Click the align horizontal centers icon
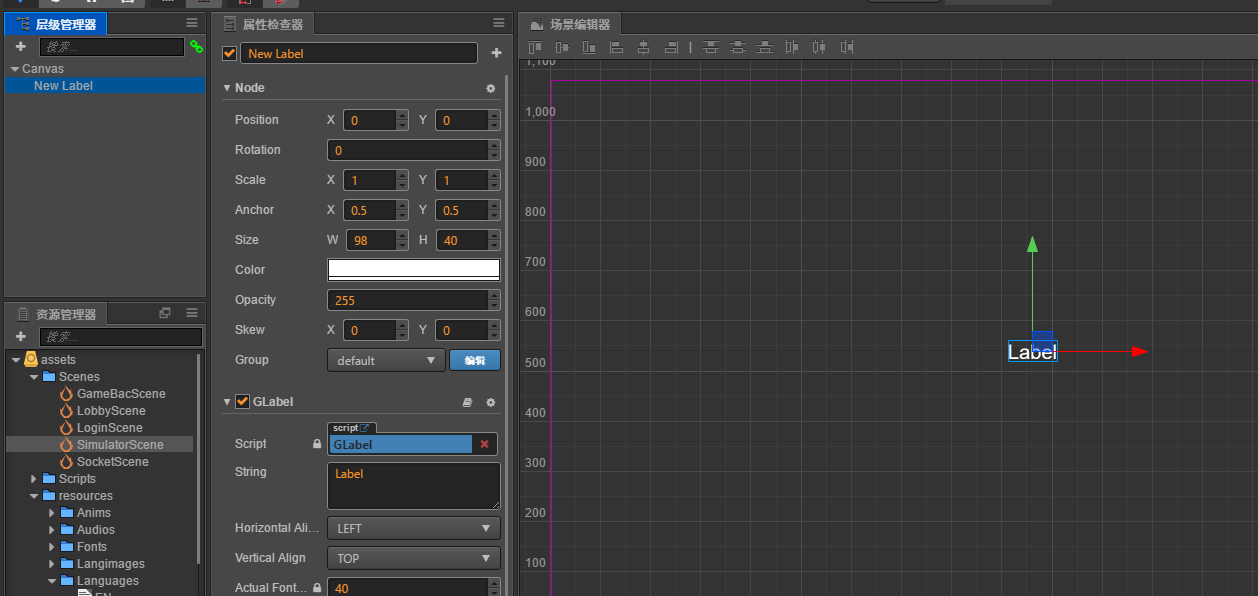 (644, 47)
